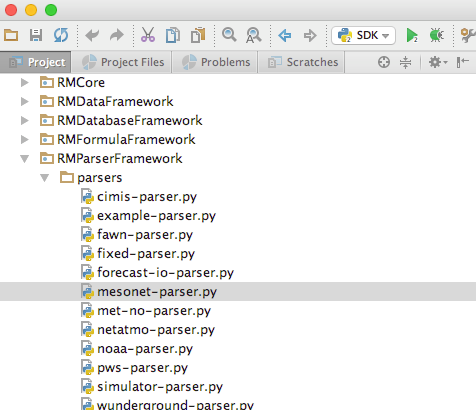Click the Find magnifier icon
Image resolution: width=476 pixels, height=410 pixels.
[x=229, y=35]
